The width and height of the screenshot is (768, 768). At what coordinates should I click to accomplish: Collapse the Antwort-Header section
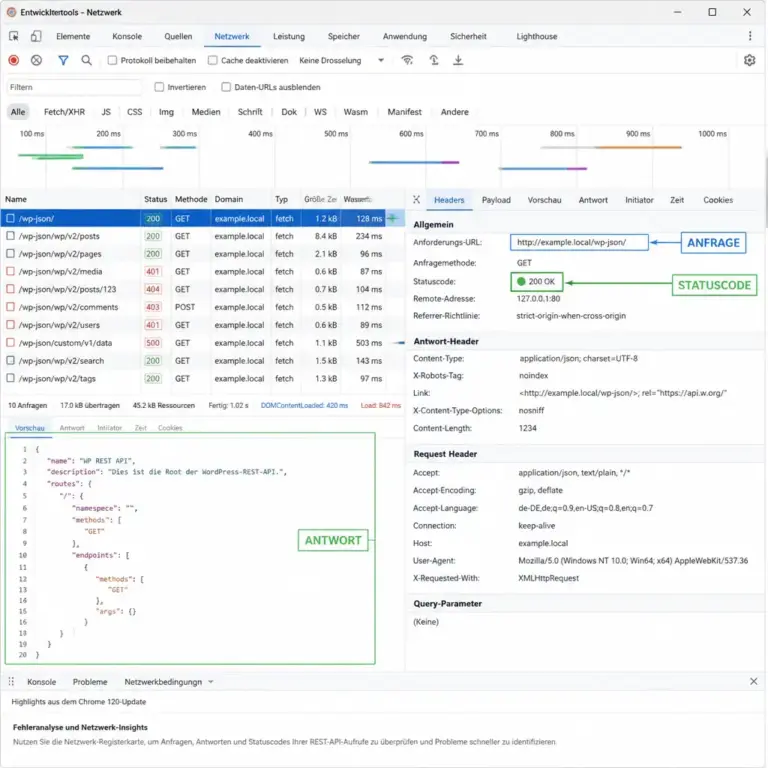tap(446, 341)
